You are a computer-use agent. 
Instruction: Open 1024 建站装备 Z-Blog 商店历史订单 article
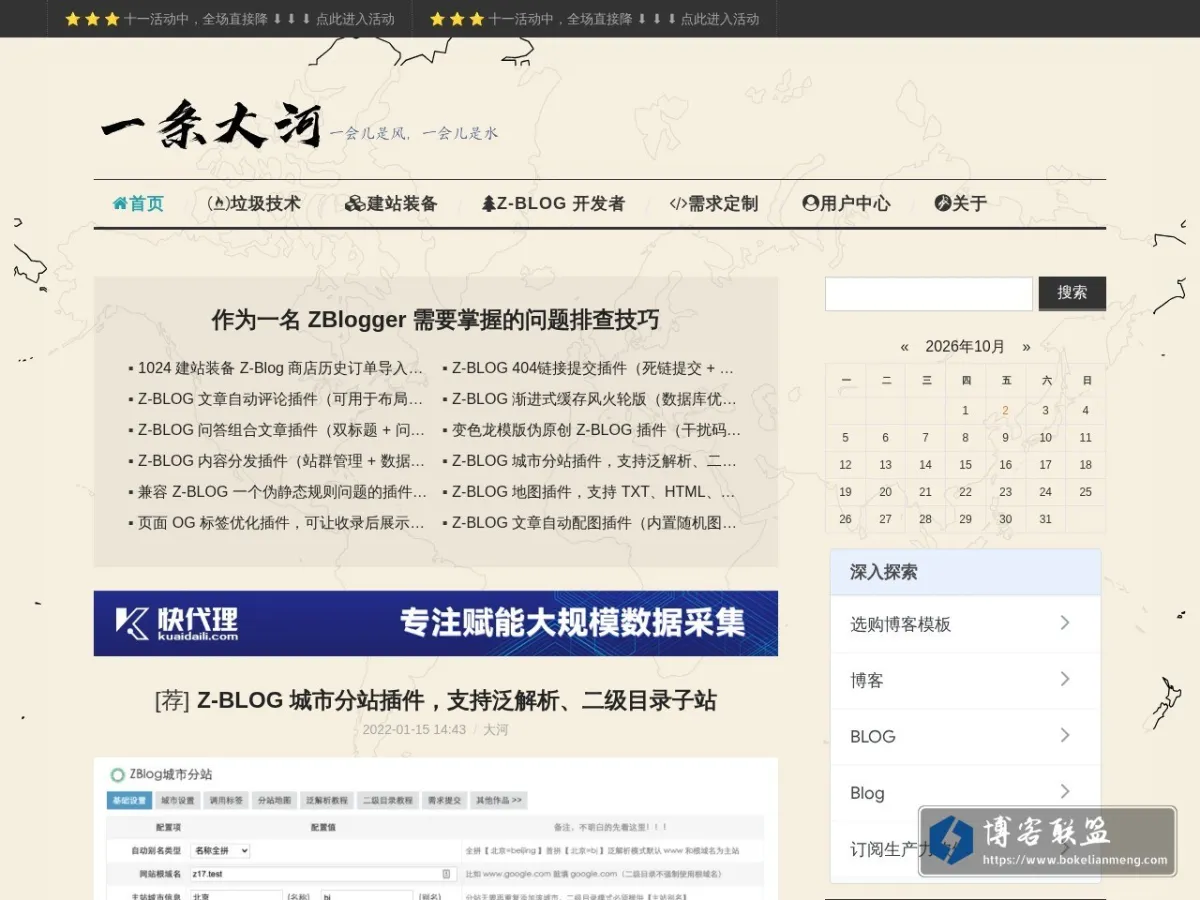[280, 368]
